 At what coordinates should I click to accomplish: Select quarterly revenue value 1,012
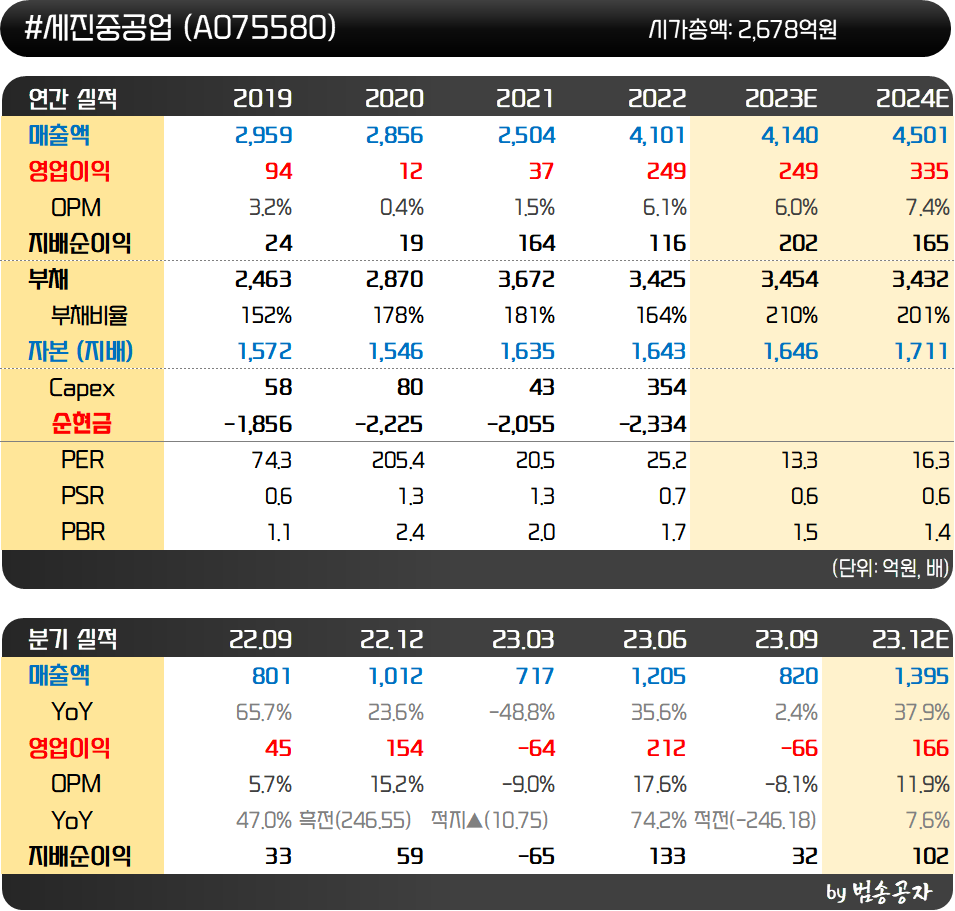pyautogui.click(x=396, y=676)
